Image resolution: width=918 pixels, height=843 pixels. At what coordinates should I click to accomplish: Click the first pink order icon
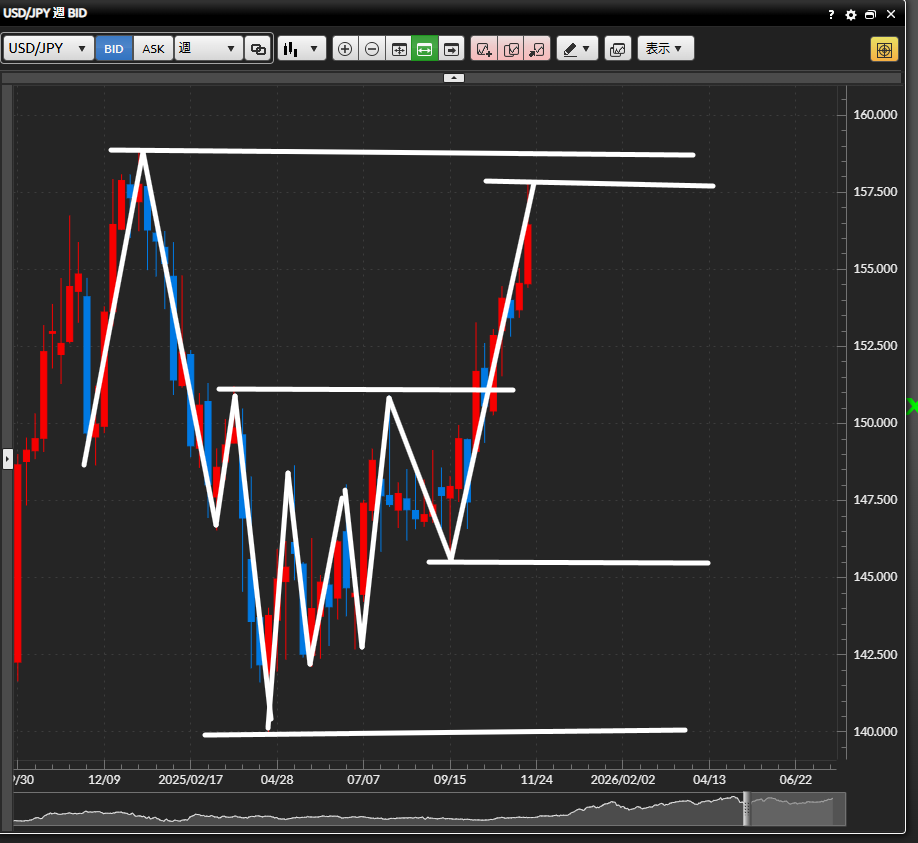[484, 49]
